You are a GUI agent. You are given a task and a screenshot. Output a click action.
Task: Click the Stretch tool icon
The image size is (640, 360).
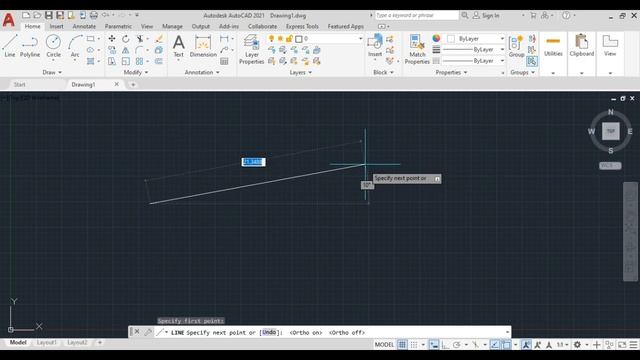112,61
